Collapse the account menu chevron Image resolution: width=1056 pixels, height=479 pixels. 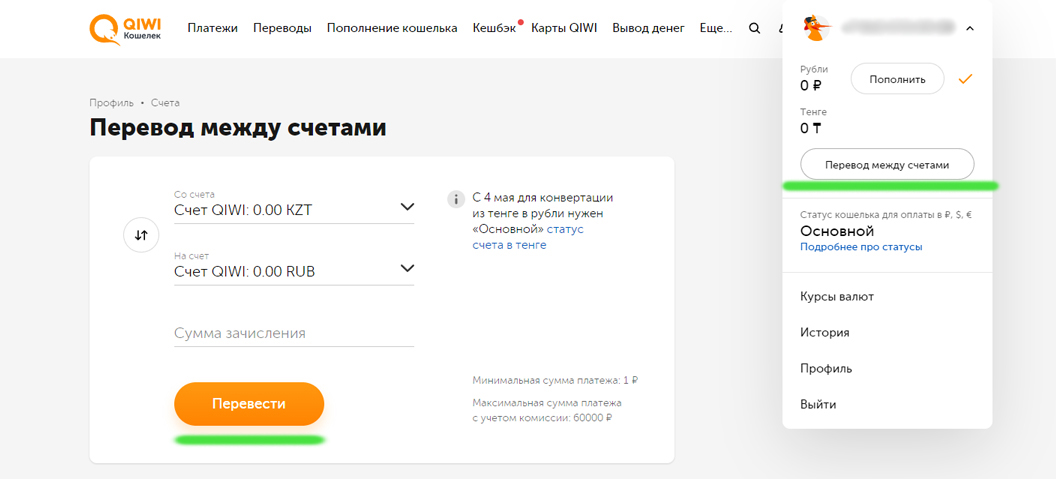[970, 28]
